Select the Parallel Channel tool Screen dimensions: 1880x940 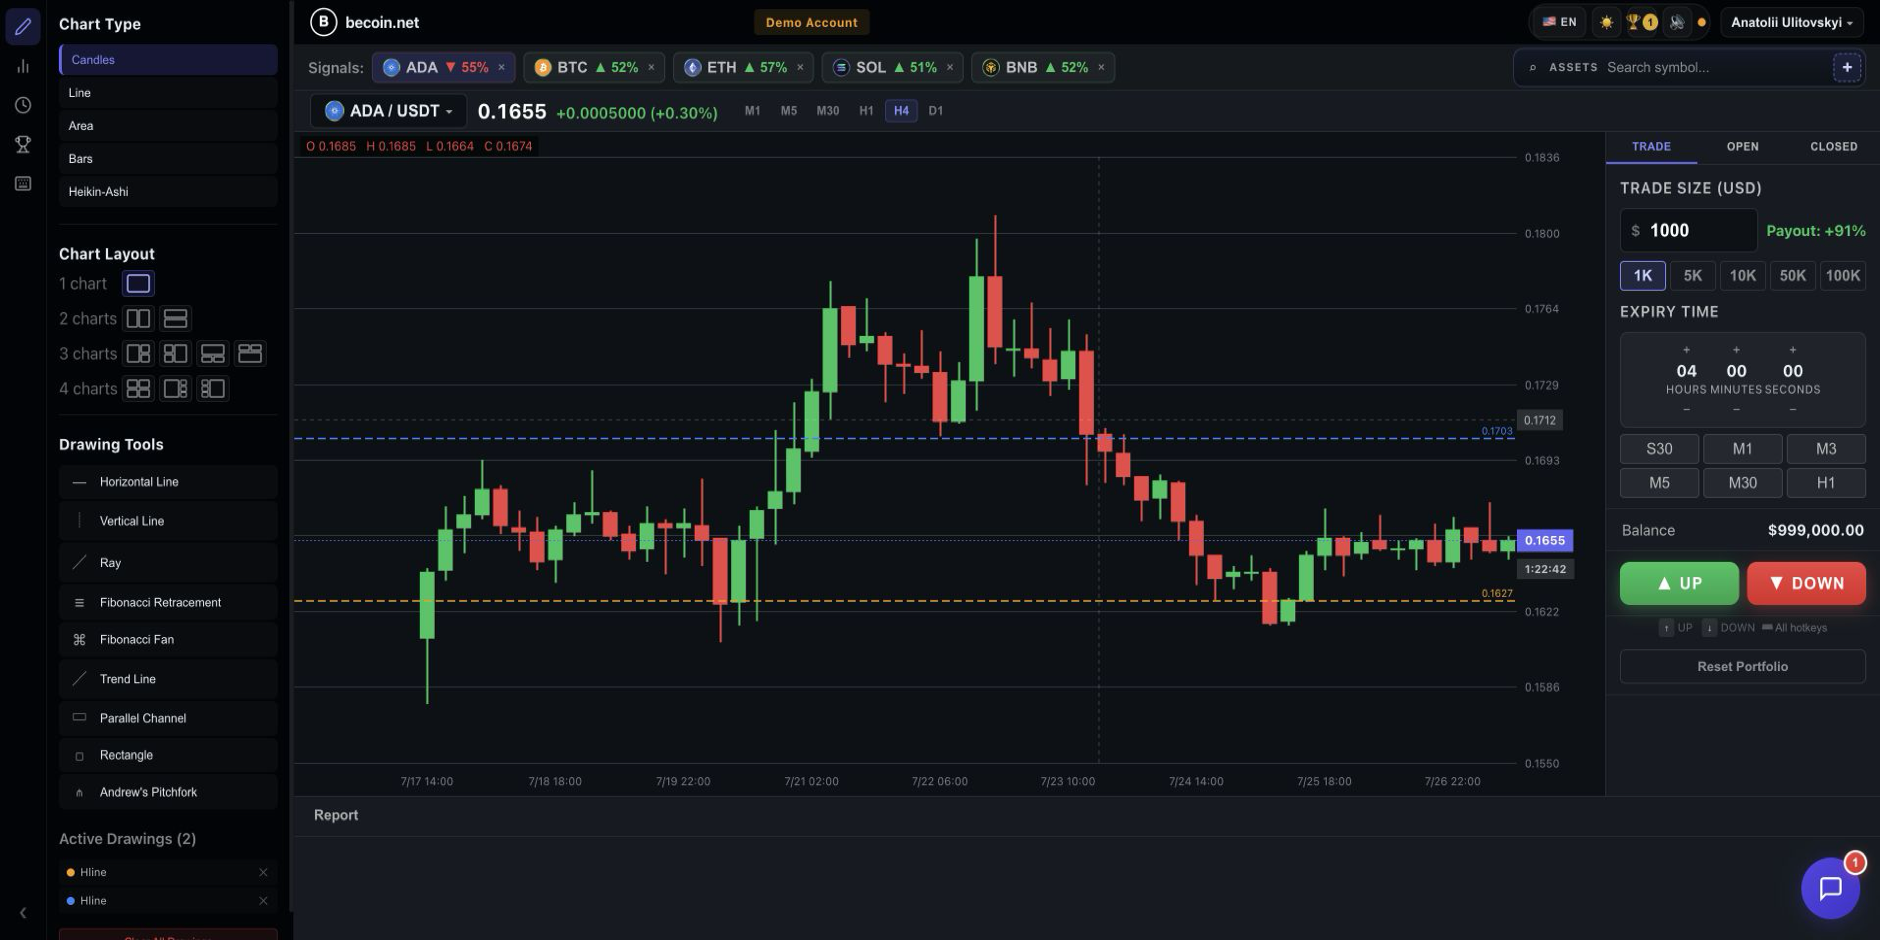click(168, 718)
